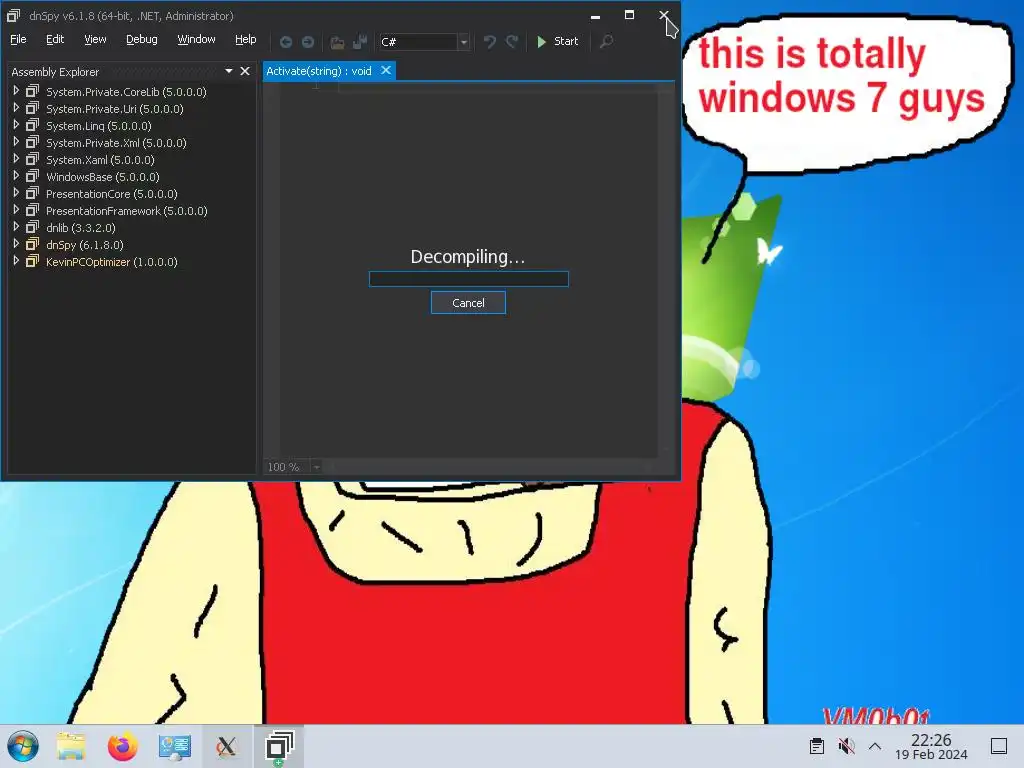
Task: Open the Windows Start orb
Action: 23,746
